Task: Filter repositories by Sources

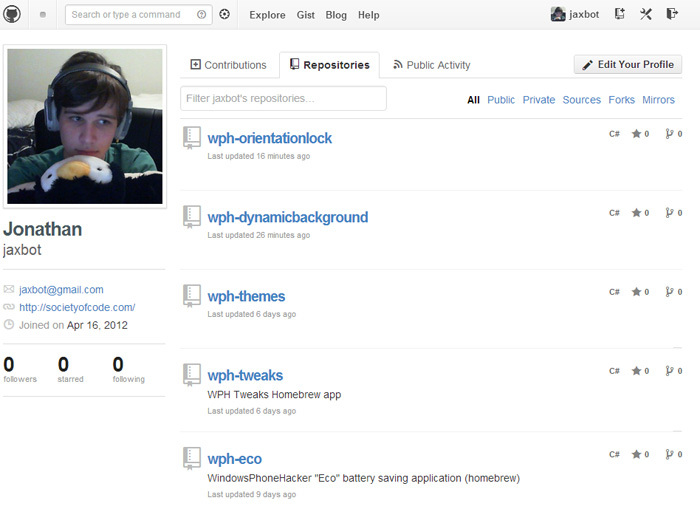Action: tap(582, 100)
